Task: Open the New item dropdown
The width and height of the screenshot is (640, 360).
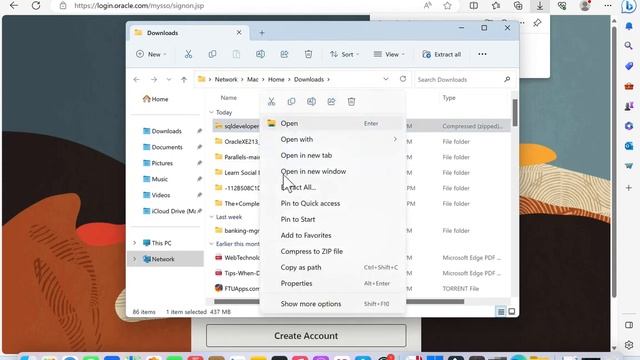Action: click(x=151, y=54)
